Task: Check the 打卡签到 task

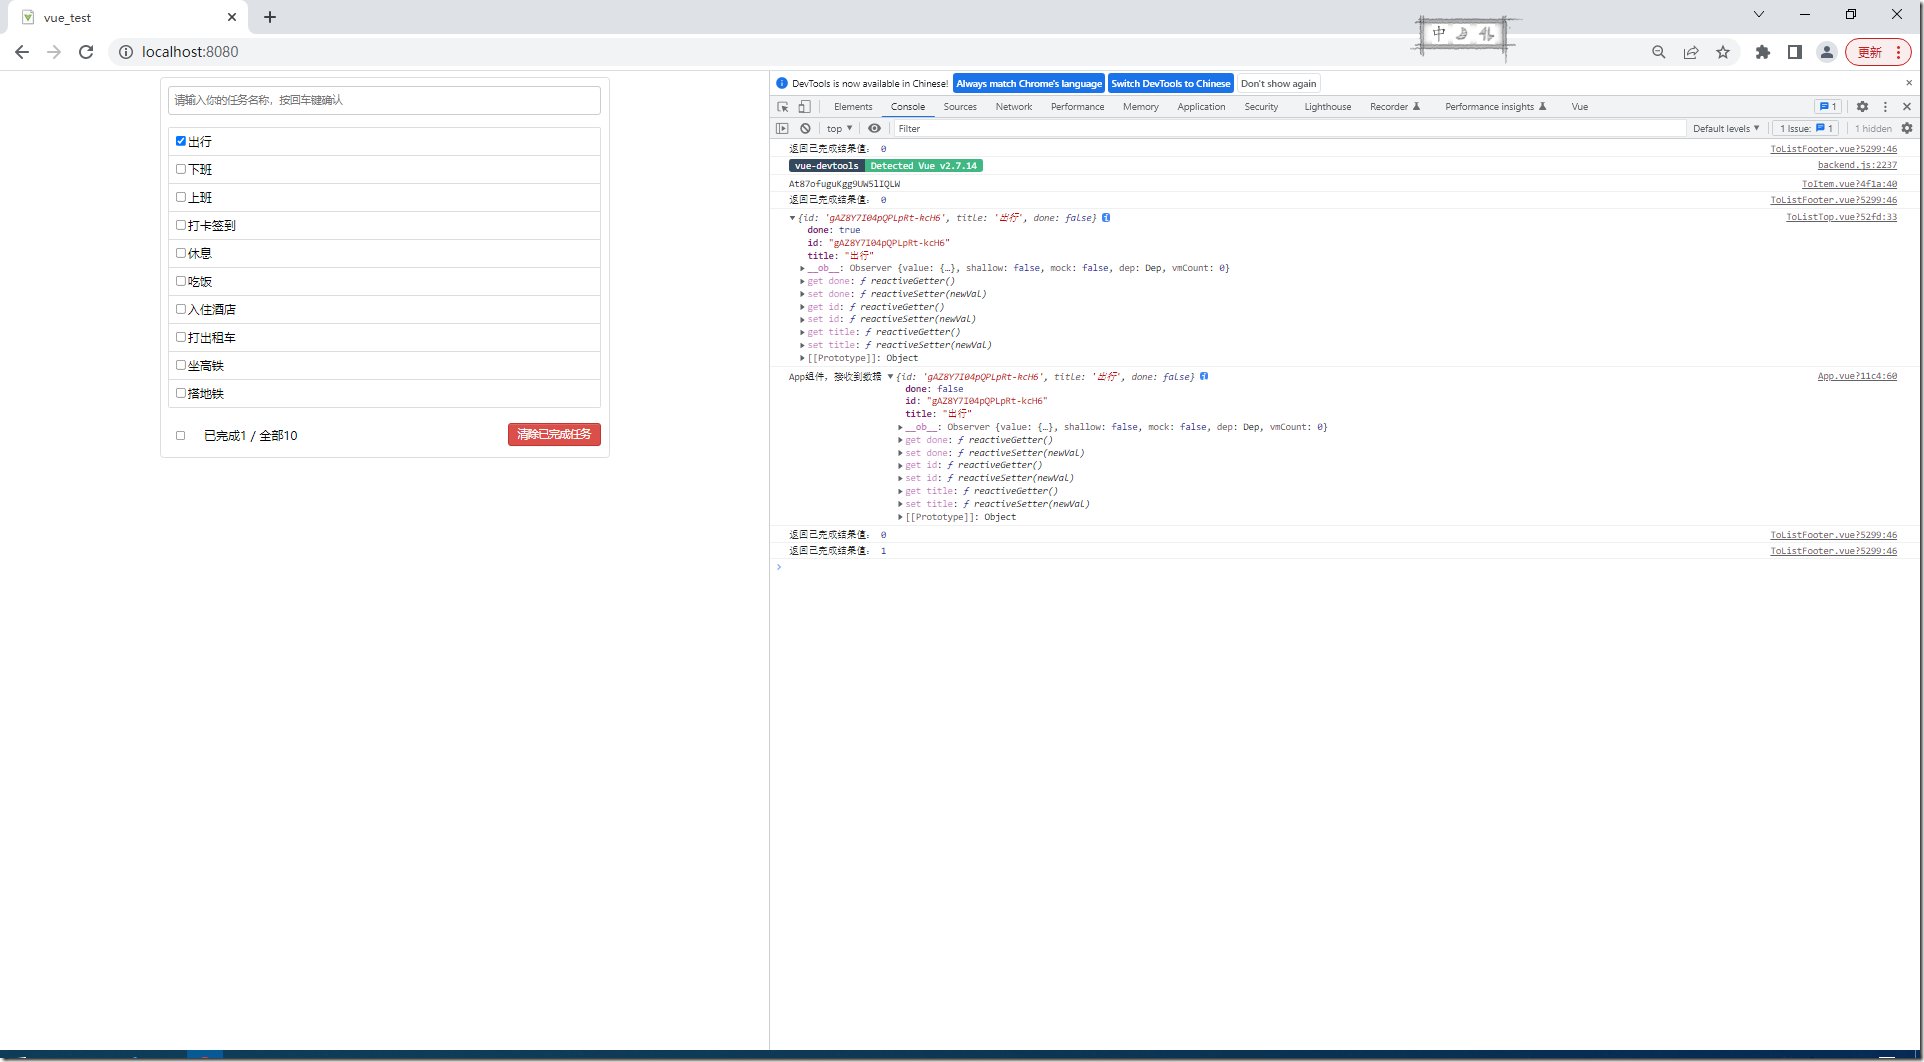Action: pyautogui.click(x=181, y=225)
